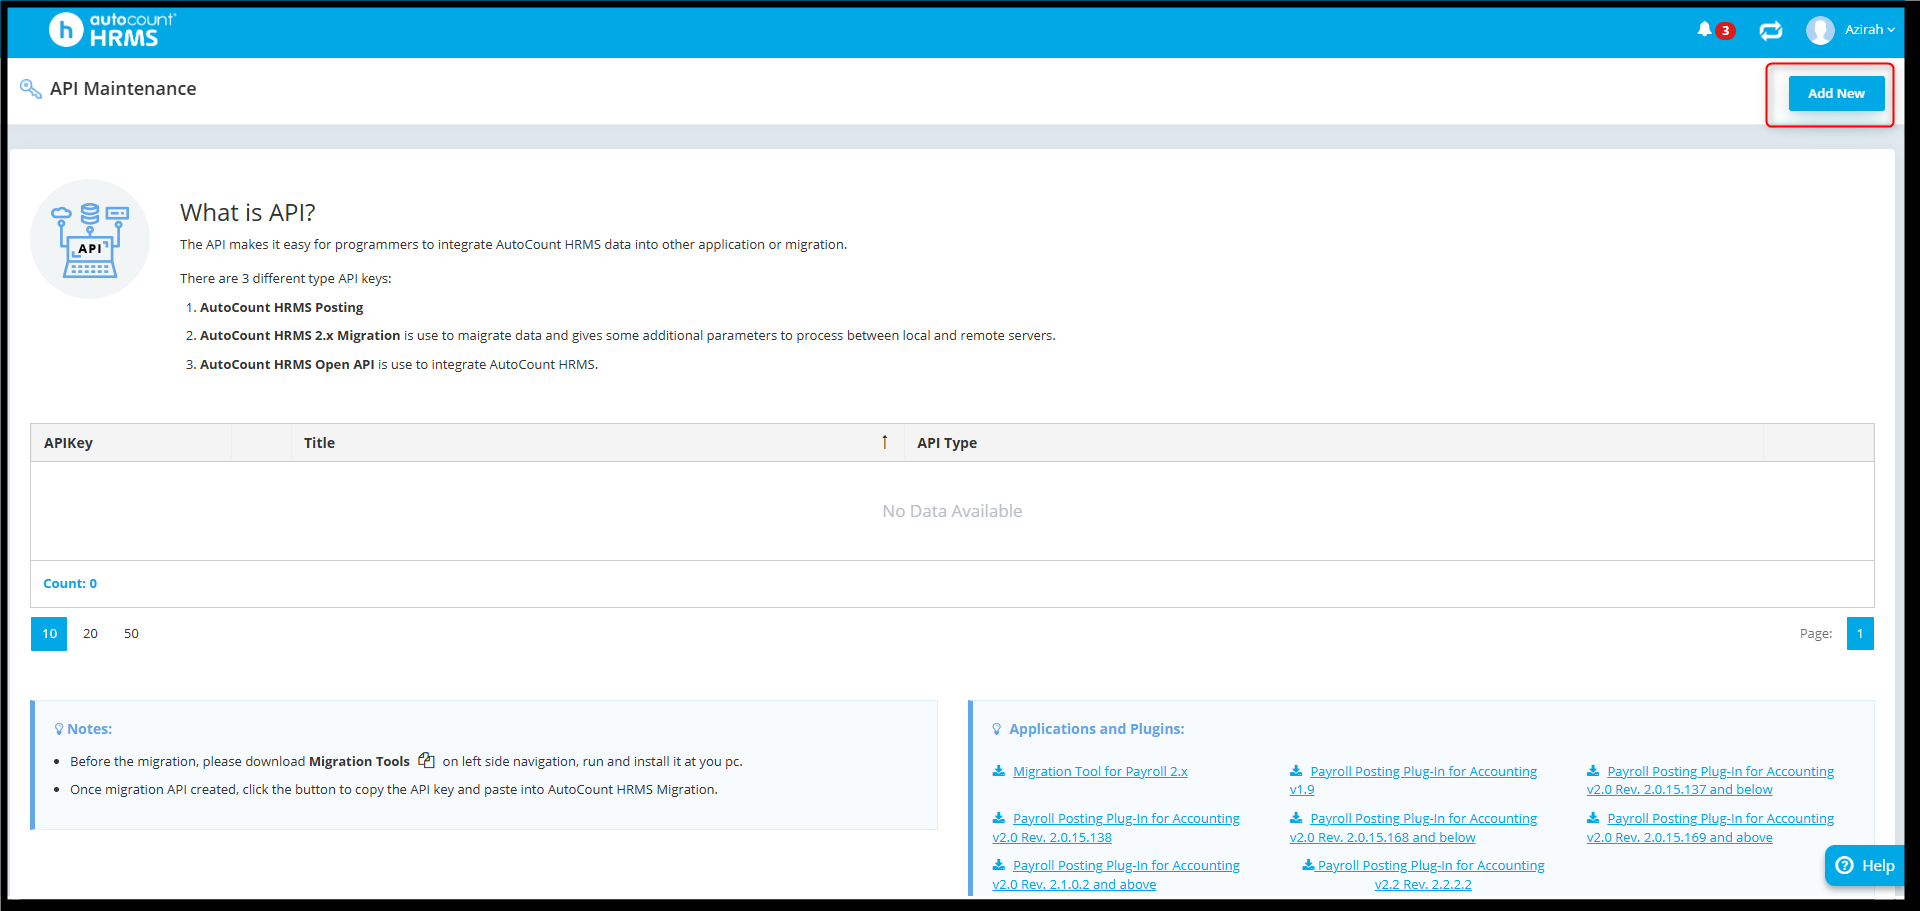This screenshot has height=911, width=1920.
Task: Click AutoCount HRMS 2.x Migration text
Action: [x=300, y=336]
